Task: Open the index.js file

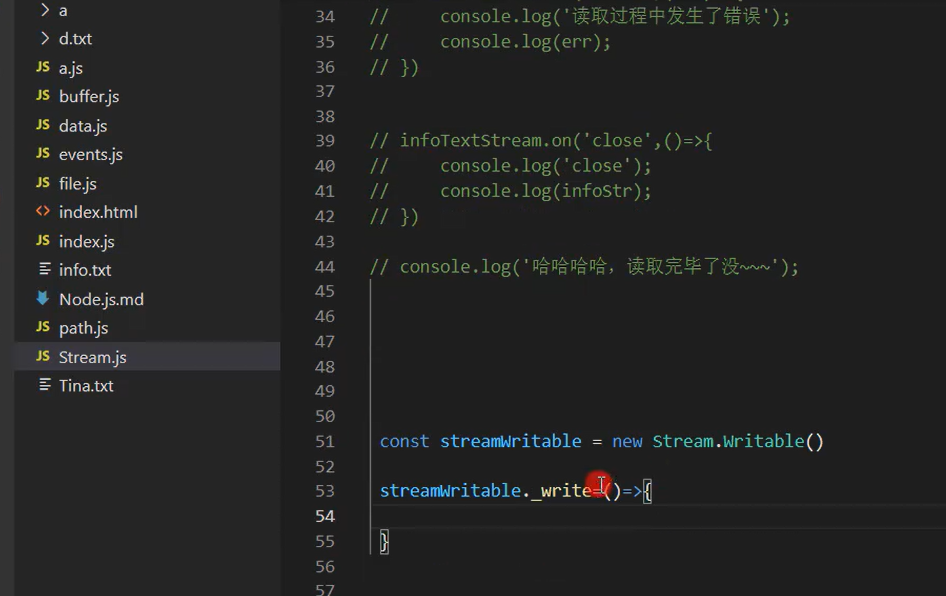Action: pyautogui.click(x=84, y=240)
